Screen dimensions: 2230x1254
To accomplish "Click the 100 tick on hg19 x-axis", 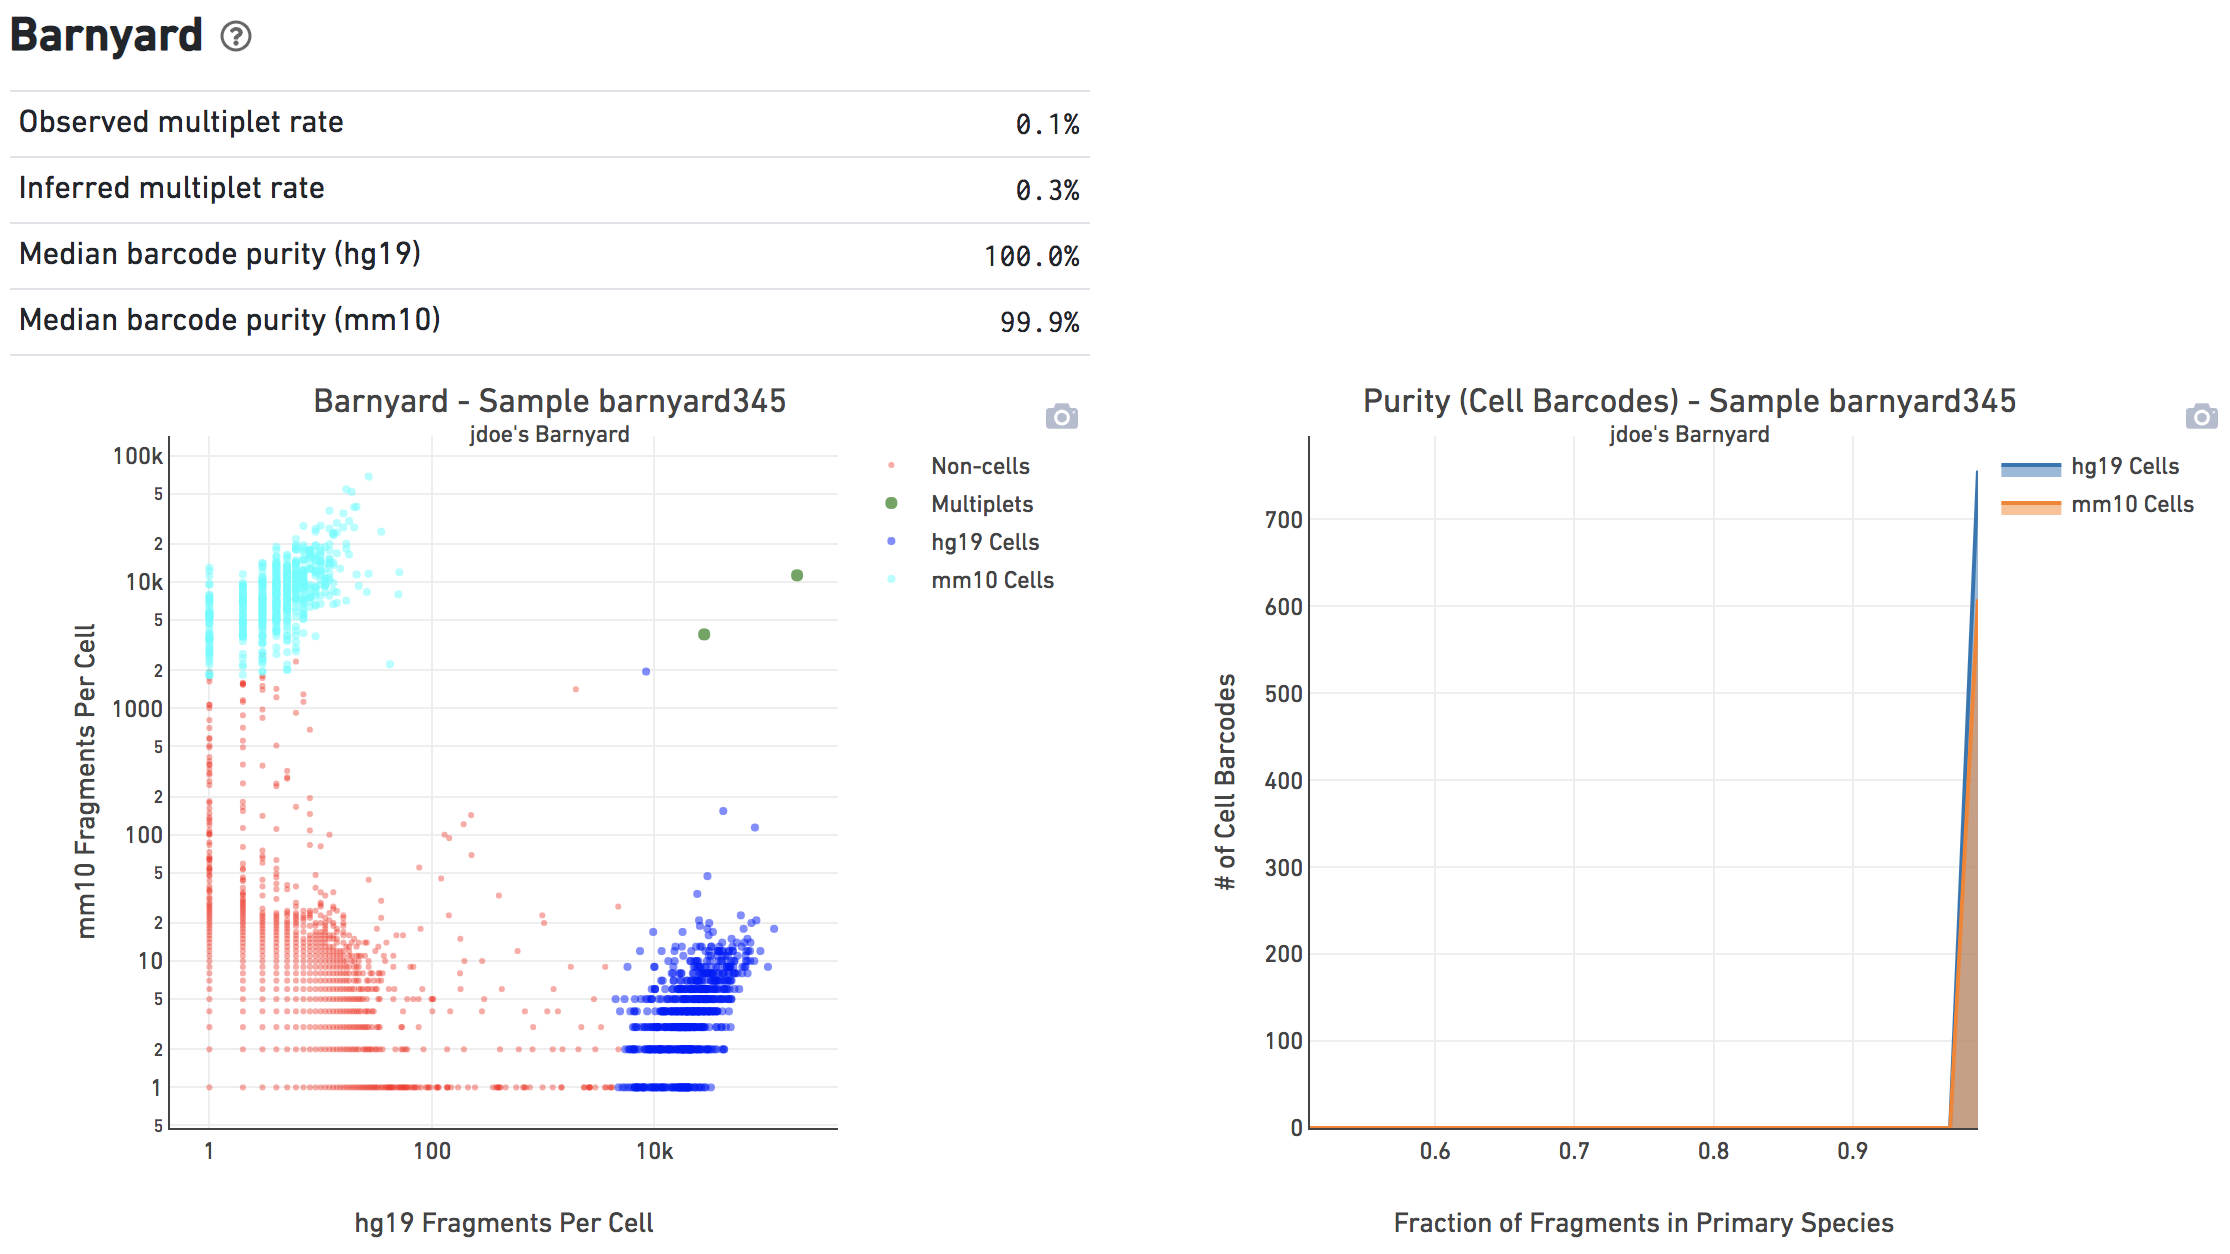I will (432, 1151).
